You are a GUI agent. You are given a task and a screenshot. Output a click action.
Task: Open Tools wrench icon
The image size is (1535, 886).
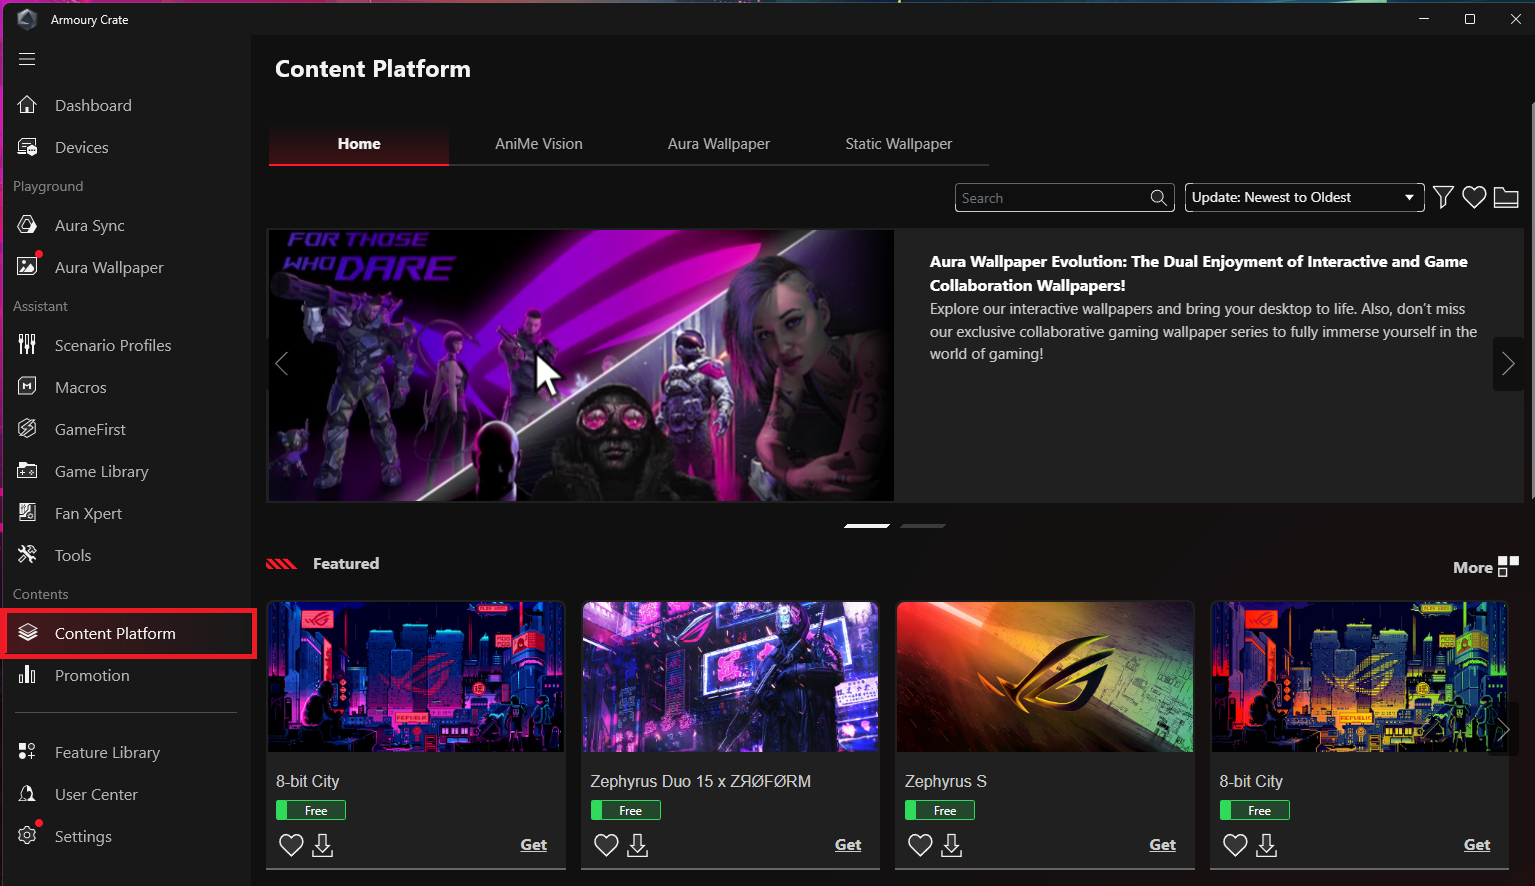tap(27, 555)
